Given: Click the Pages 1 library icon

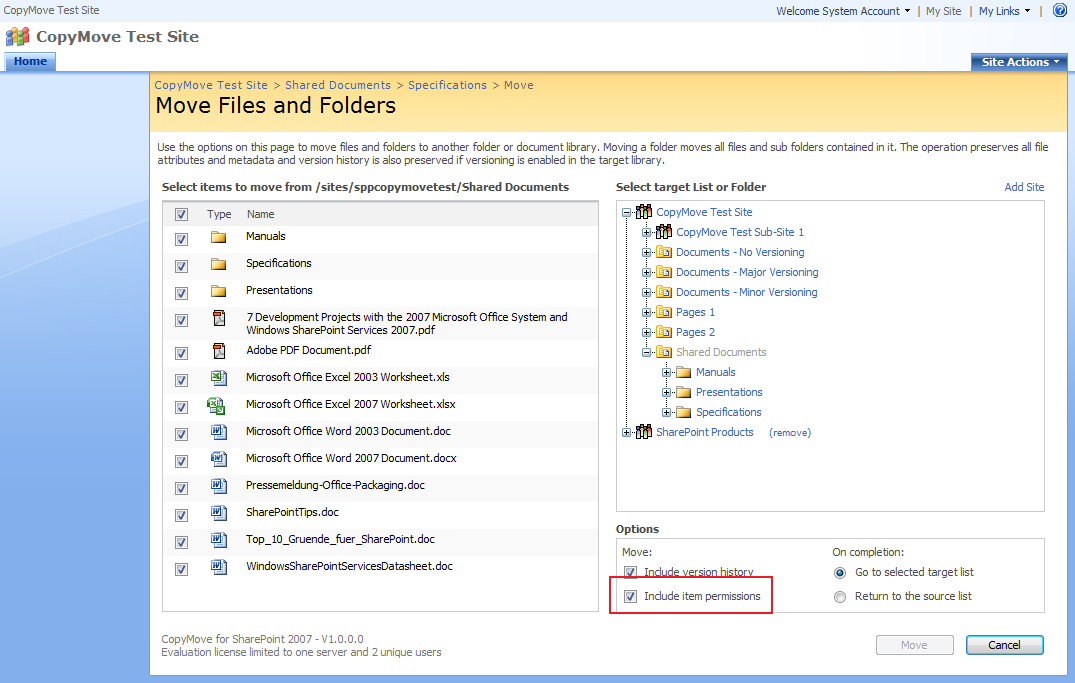Looking at the screenshot, I should [x=664, y=312].
